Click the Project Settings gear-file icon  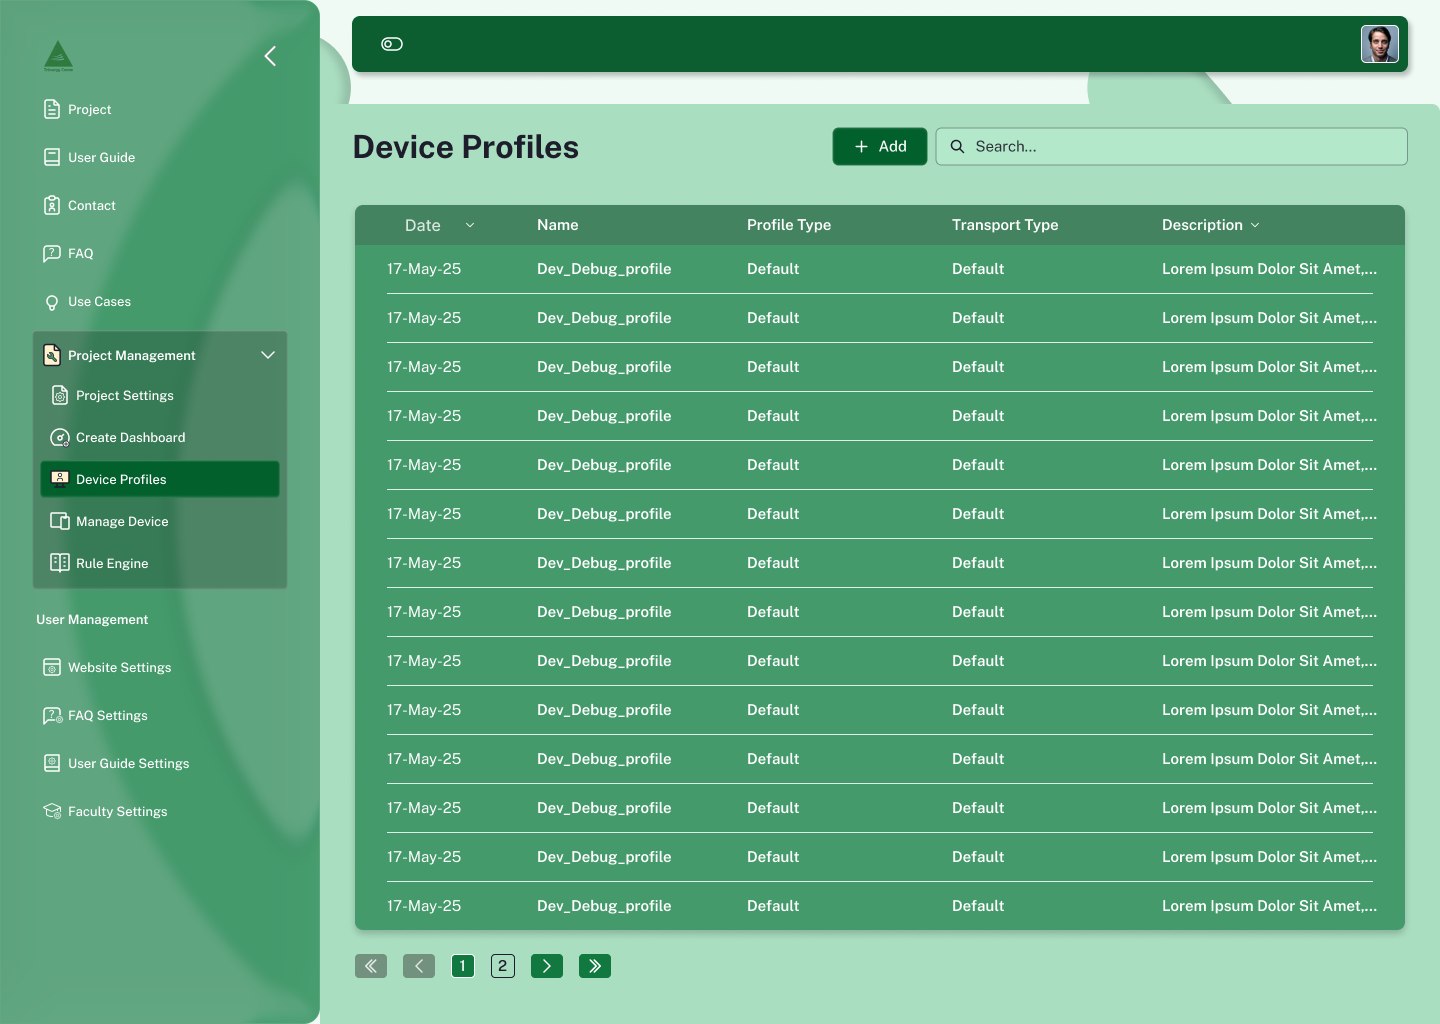[x=60, y=395]
